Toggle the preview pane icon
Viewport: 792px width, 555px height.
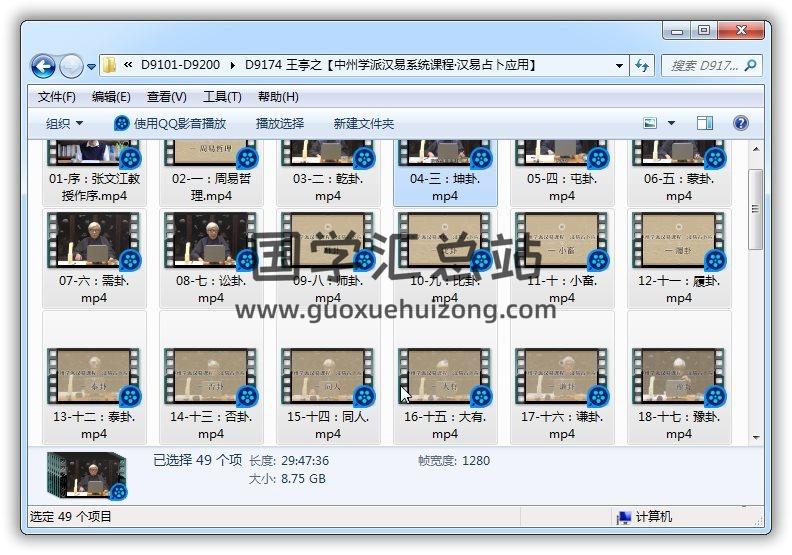[705, 123]
